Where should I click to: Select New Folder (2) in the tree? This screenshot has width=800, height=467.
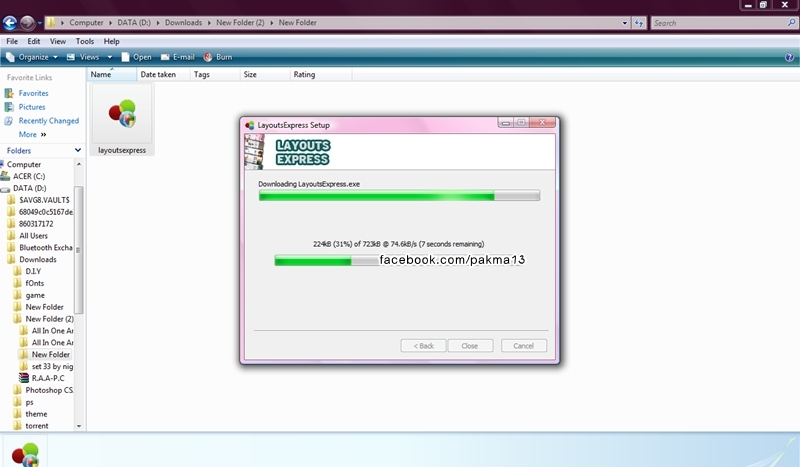pyautogui.click(x=49, y=319)
